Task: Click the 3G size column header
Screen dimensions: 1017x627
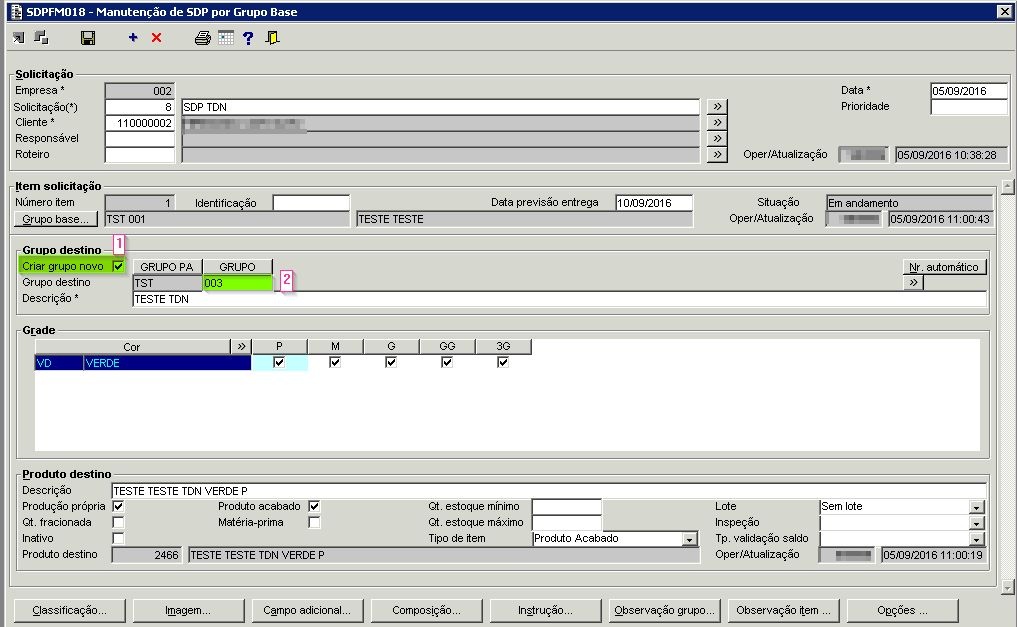Action: tap(503, 346)
